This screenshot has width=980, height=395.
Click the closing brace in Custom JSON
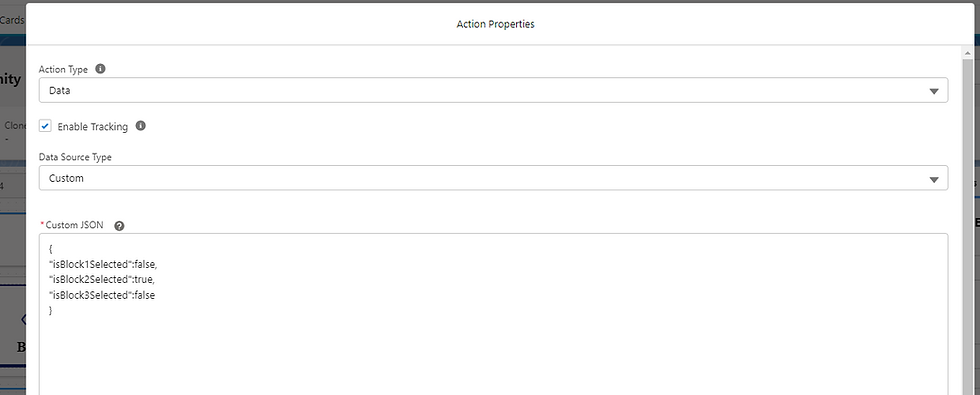tap(51, 310)
